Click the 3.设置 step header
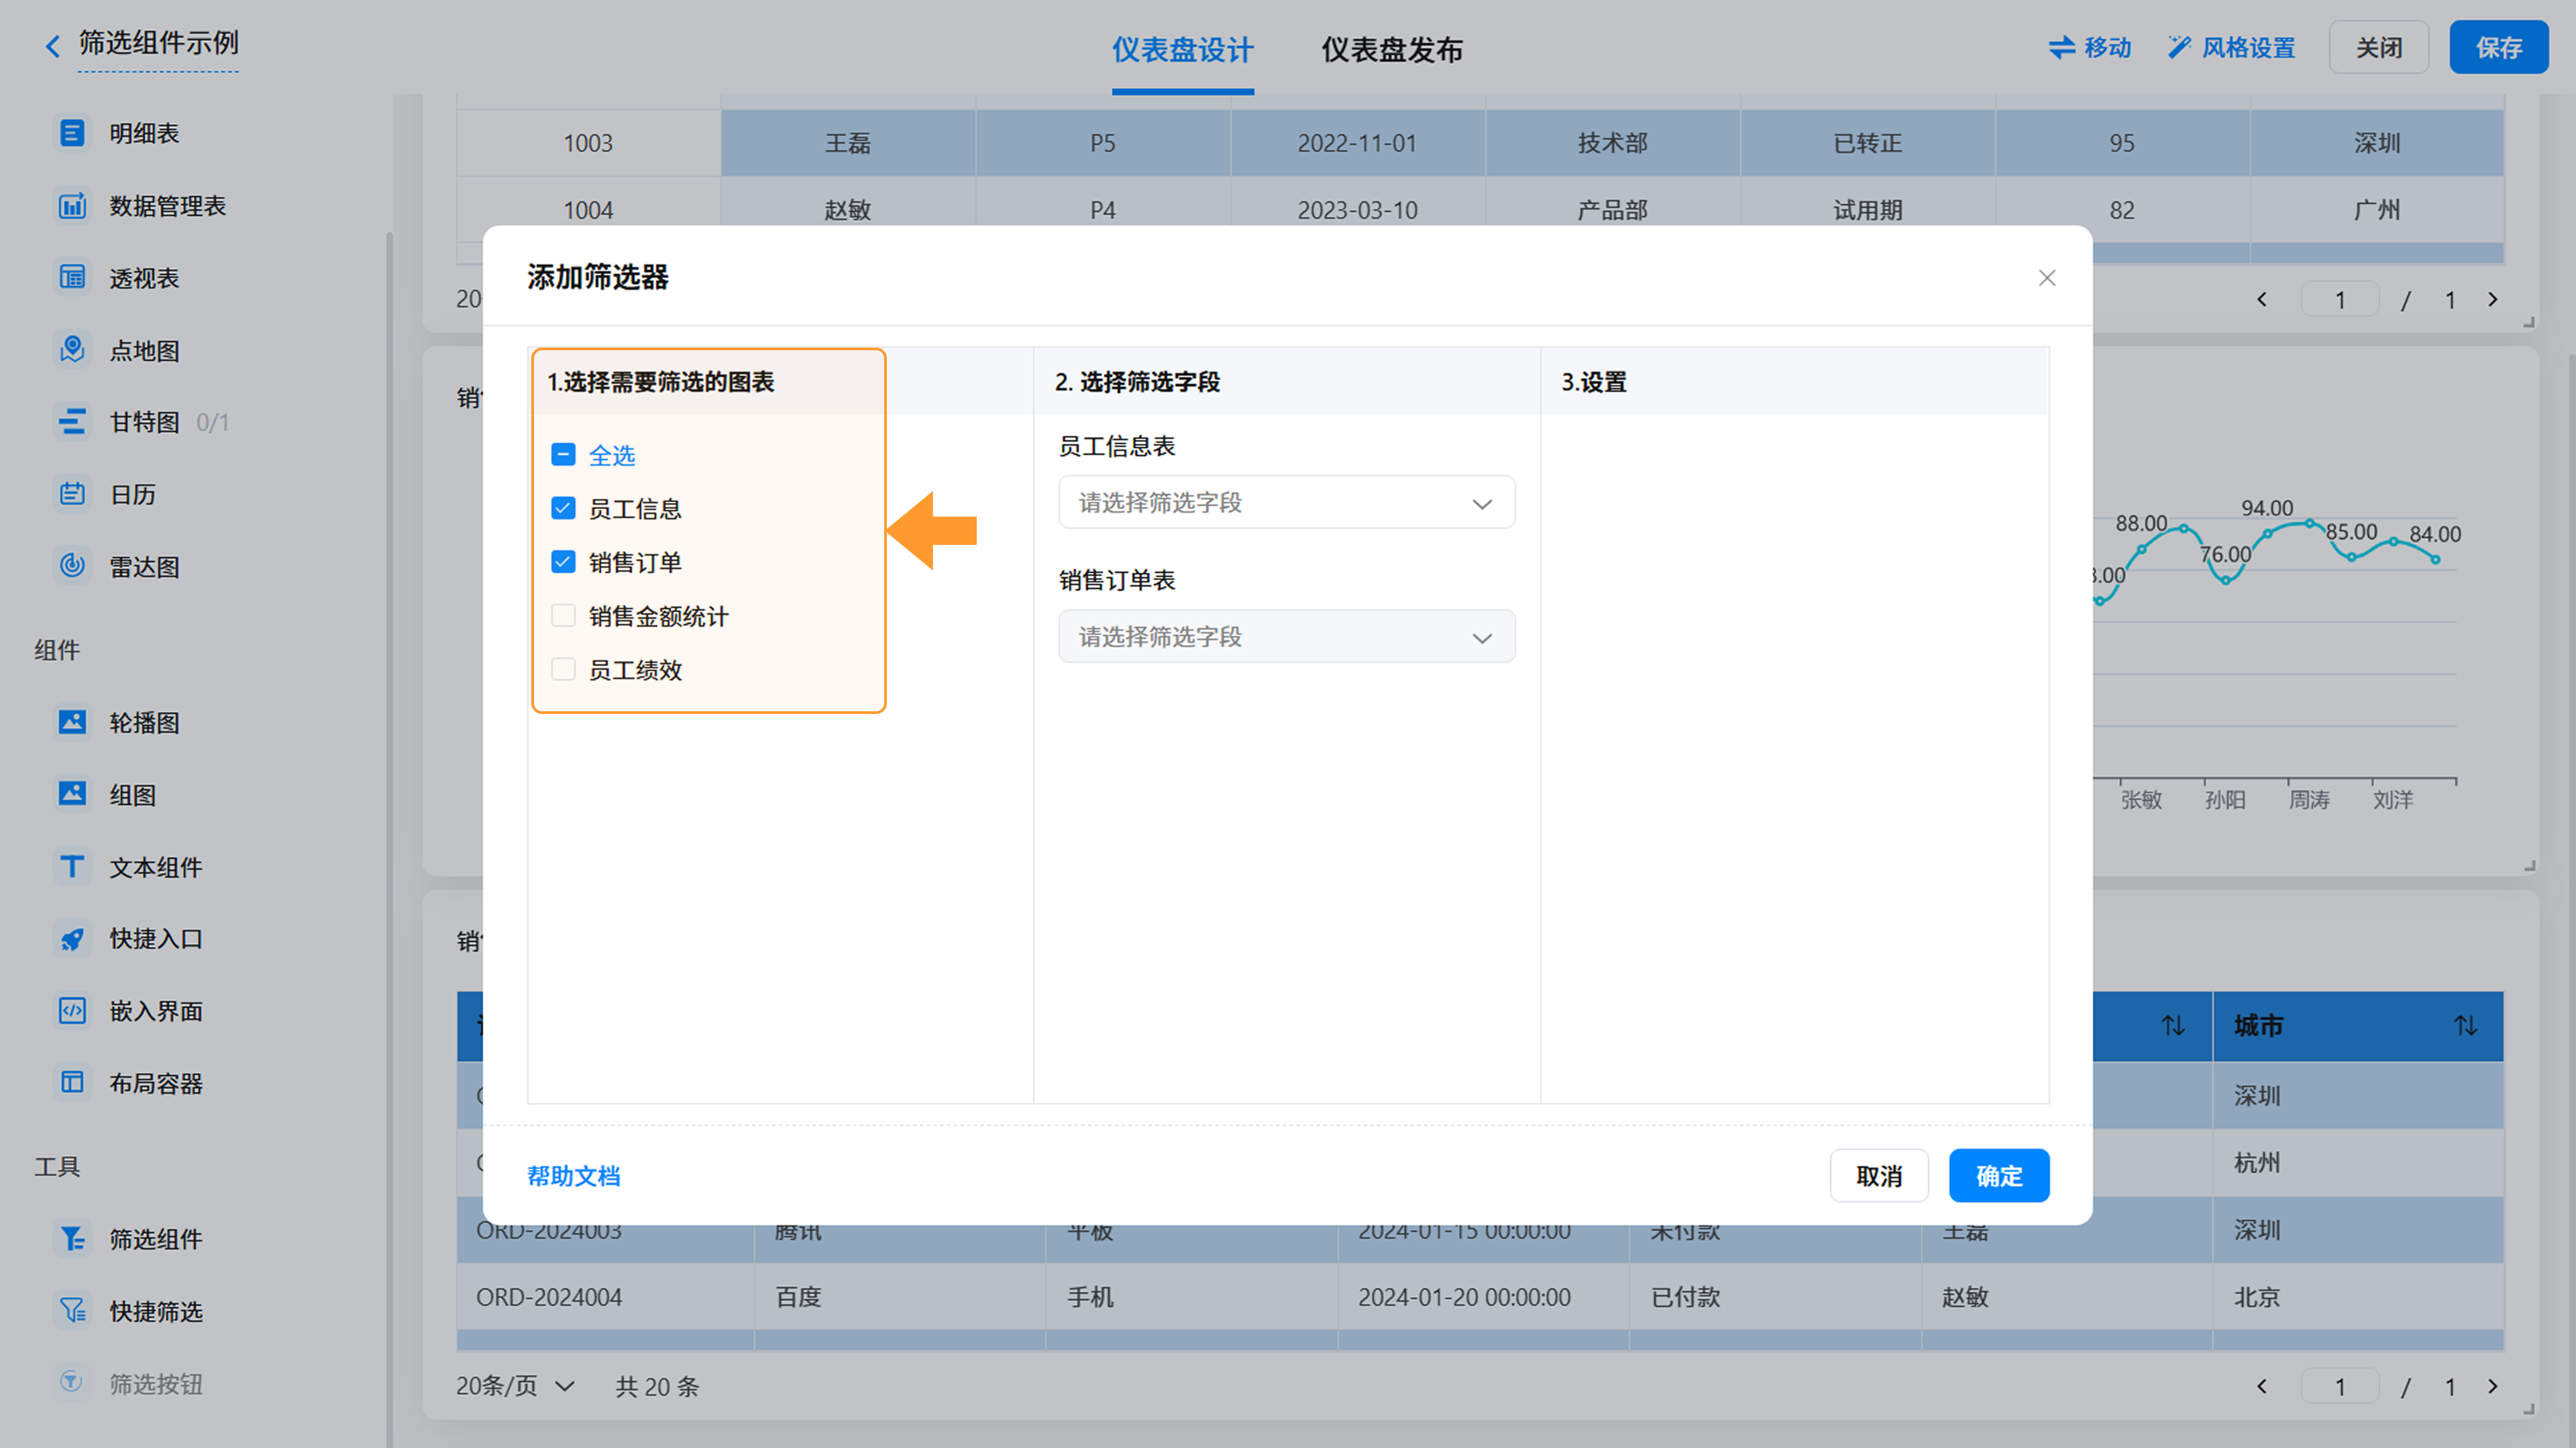The width and height of the screenshot is (2576, 1448). click(1594, 381)
